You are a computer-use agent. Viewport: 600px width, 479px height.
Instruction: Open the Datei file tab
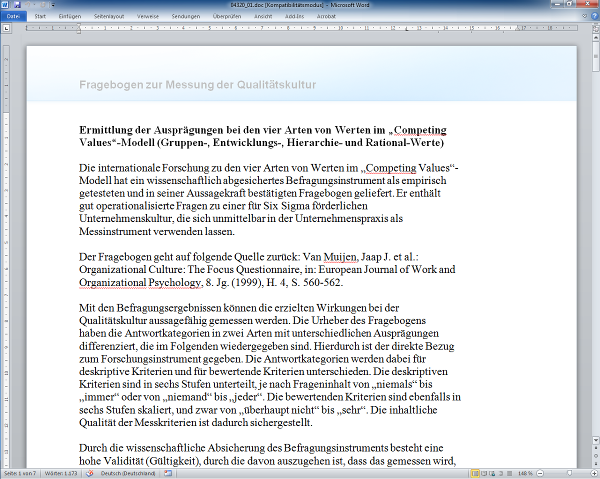[x=13, y=17]
